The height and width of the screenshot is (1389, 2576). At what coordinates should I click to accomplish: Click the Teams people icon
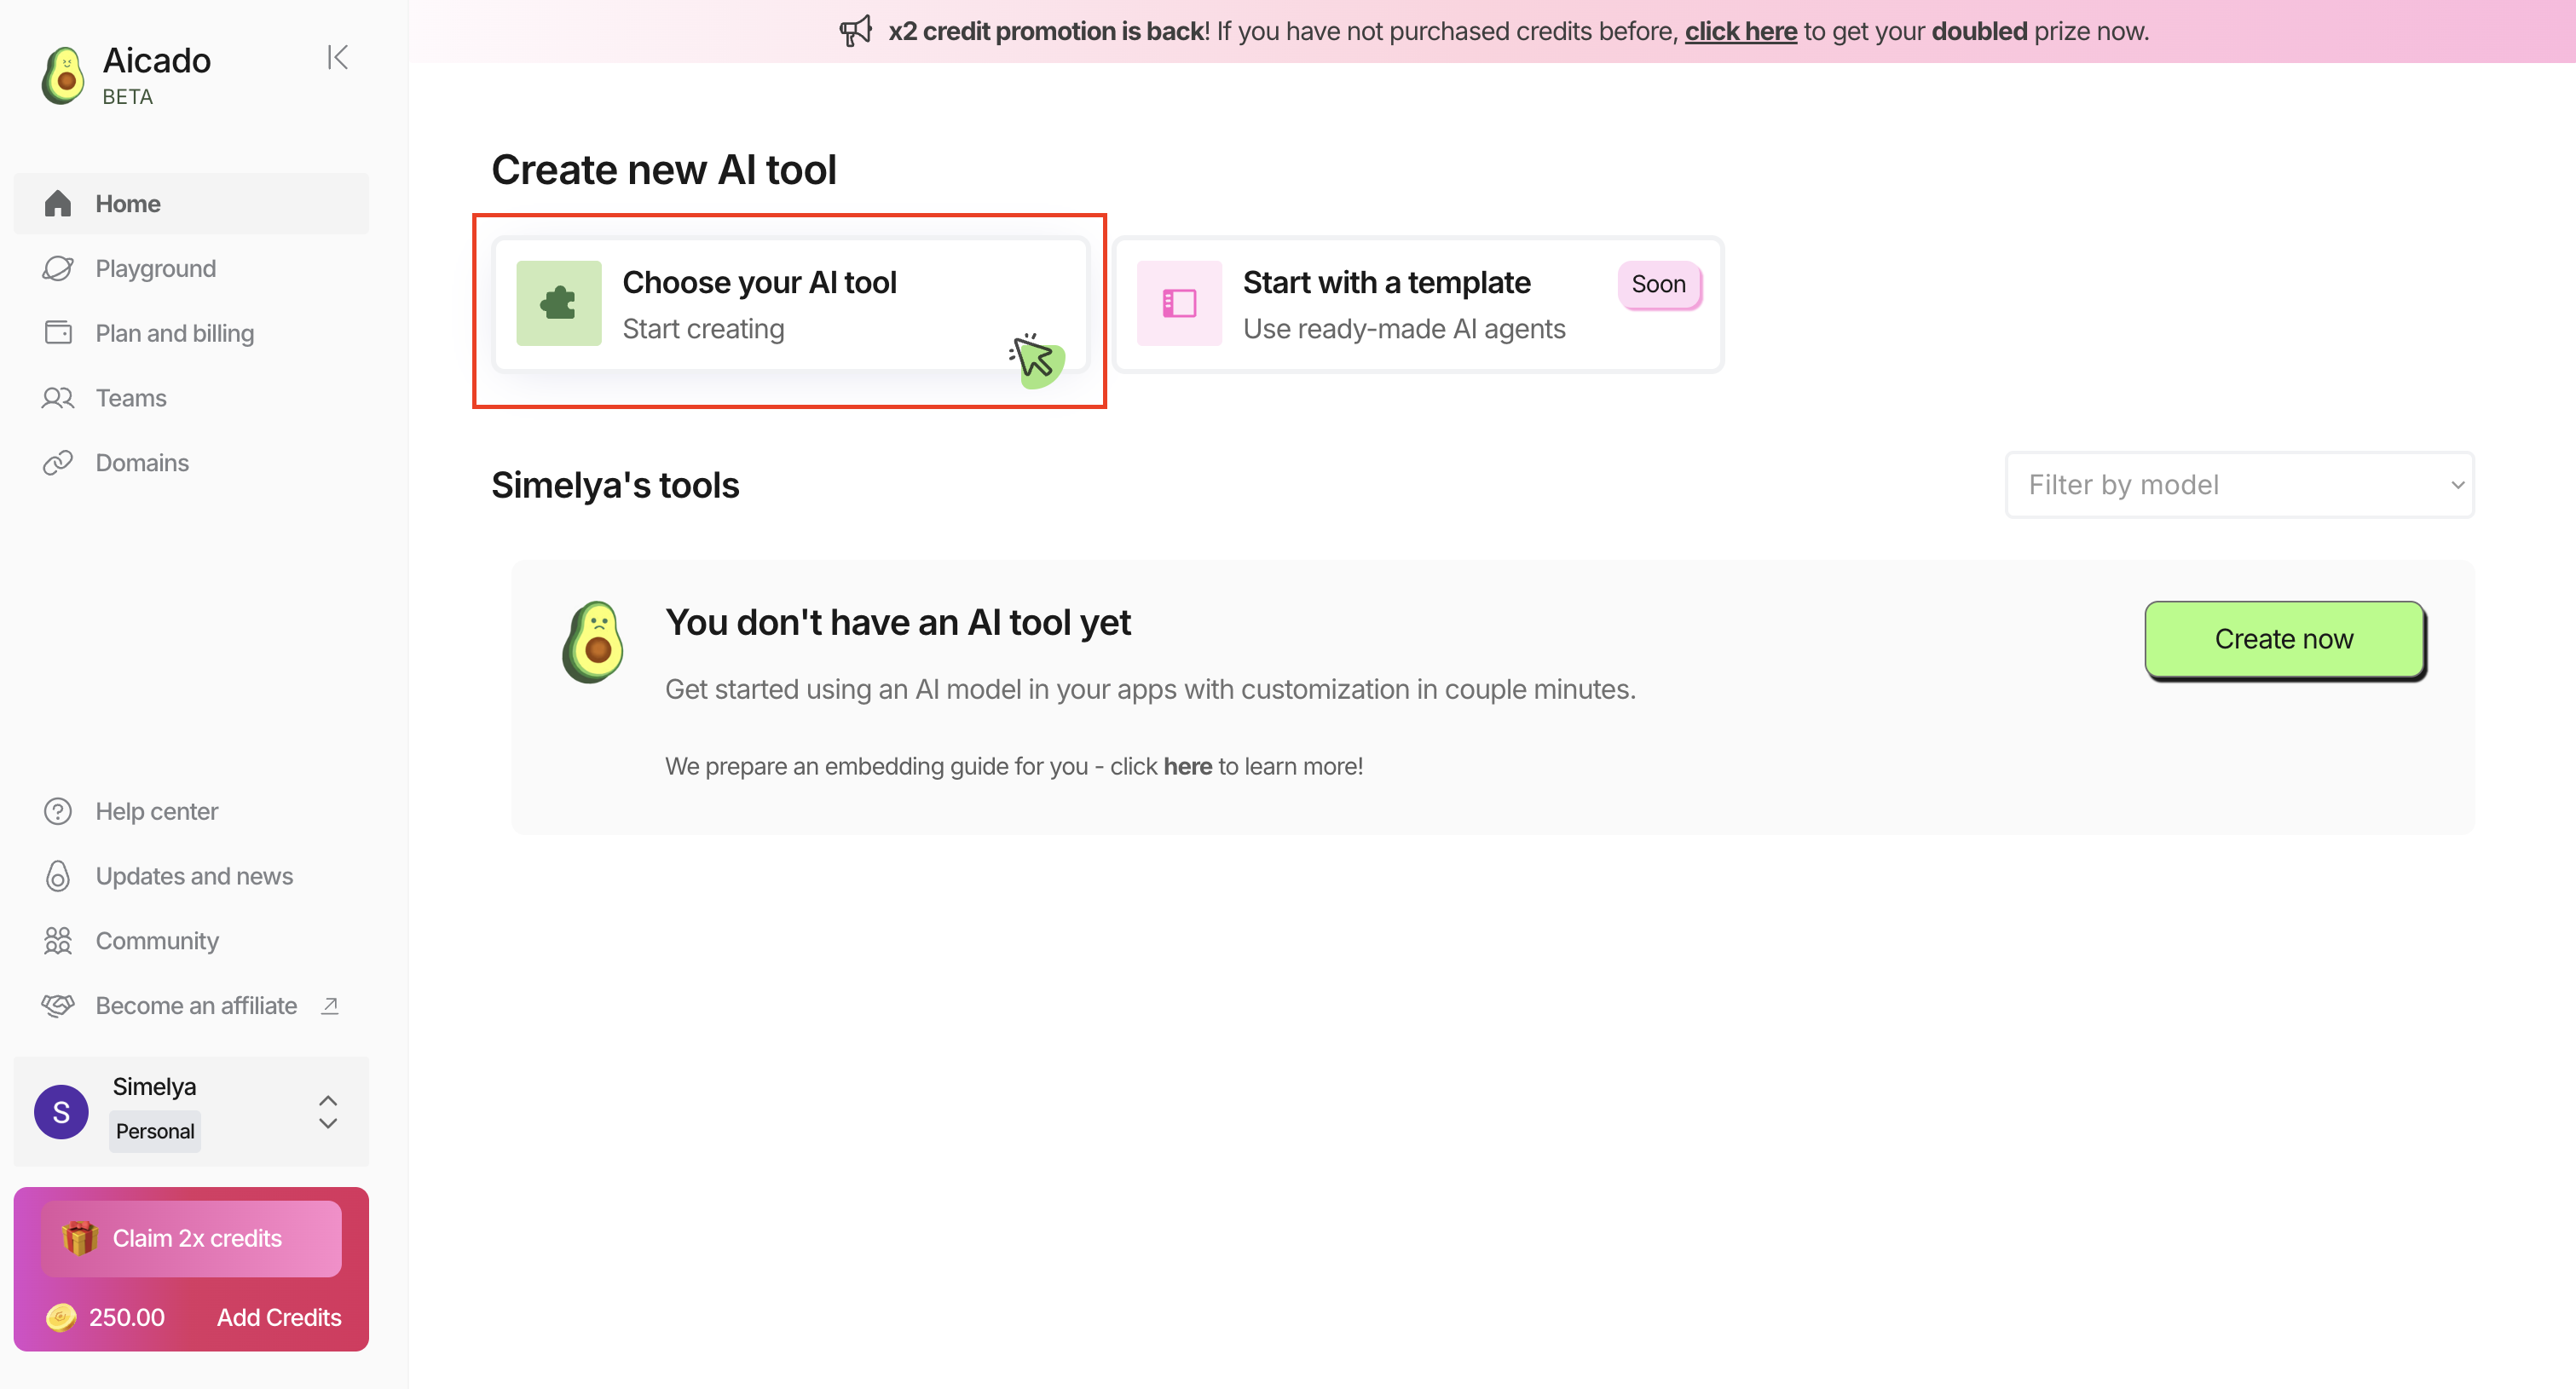(58, 398)
